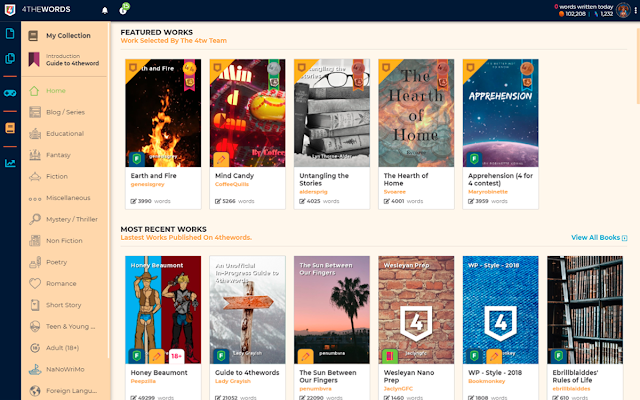640x400 pixels.
Task: Click the shield badge on Apprehension cover
Action: pos(474,159)
